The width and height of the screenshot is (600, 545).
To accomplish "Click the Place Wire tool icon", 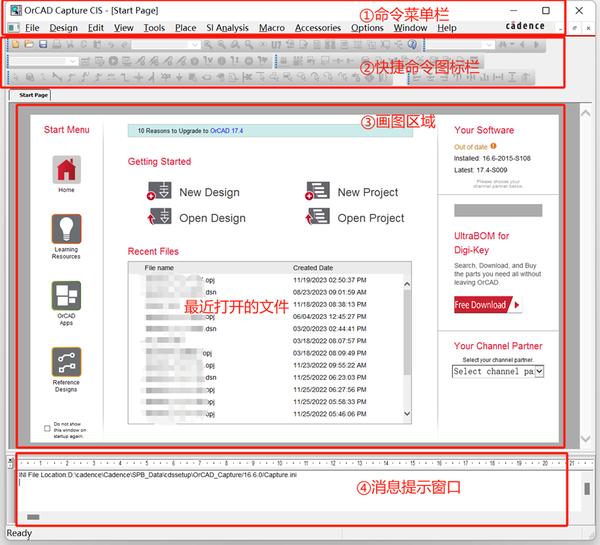I will 43,77.
